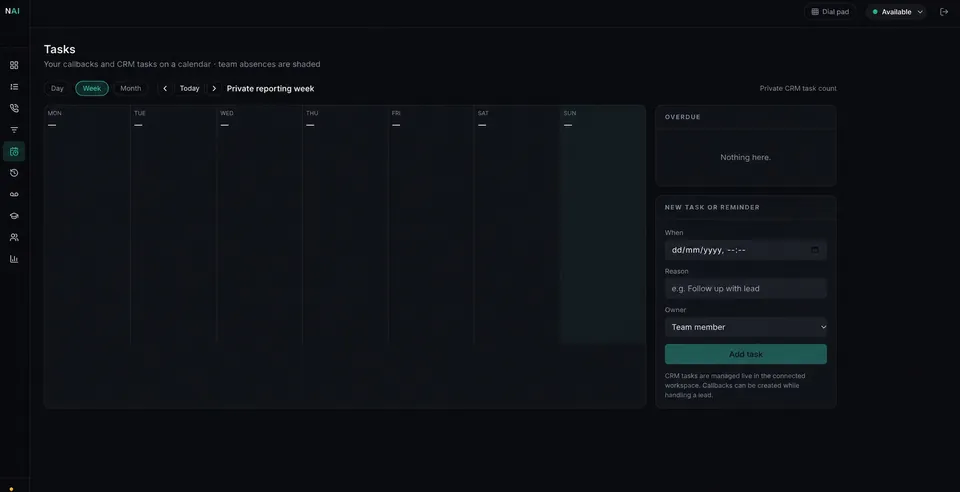
Task: Click the logout icon at top right
Action: pos(943,12)
